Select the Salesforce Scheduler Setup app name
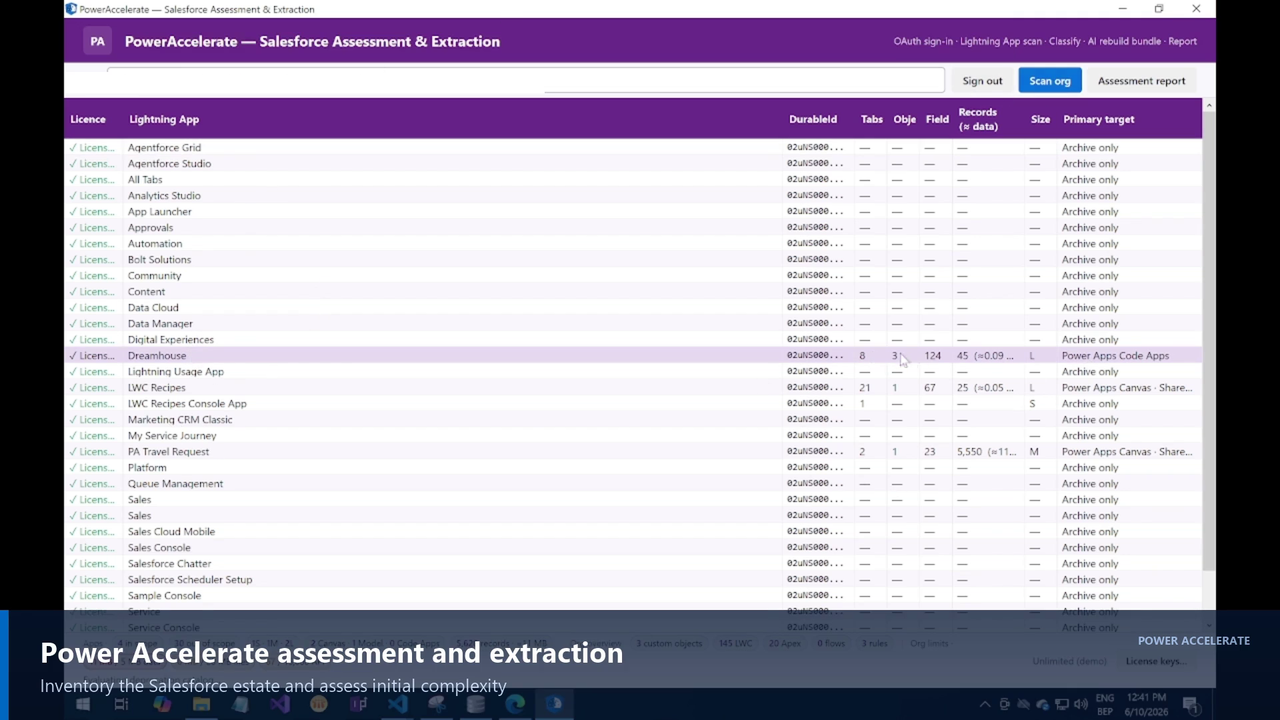The image size is (1280, 720). point(190,580)
